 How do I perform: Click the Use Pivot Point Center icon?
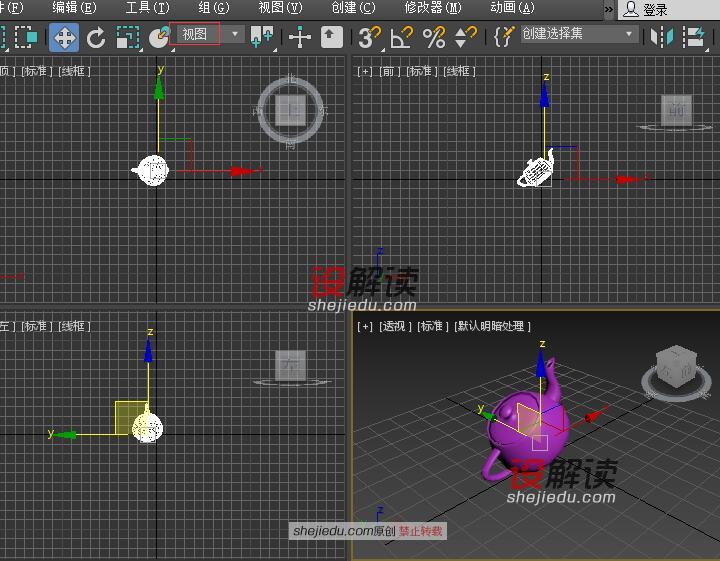pos(262,37)
